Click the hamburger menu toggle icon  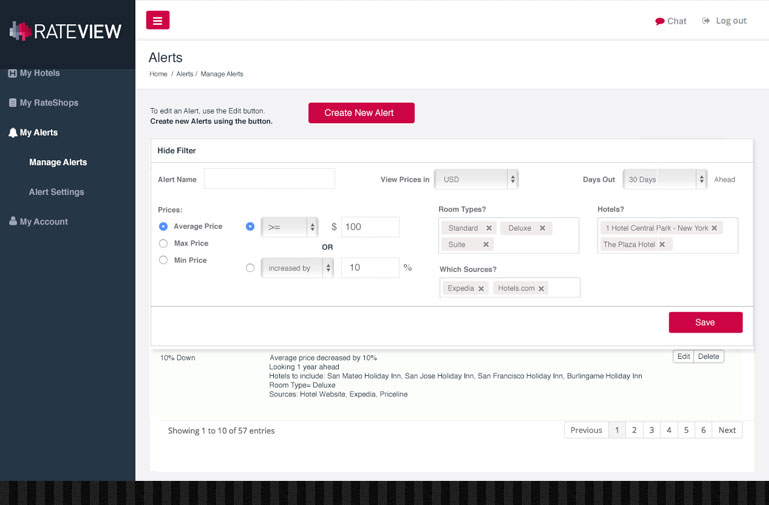[x=157, y=20]
